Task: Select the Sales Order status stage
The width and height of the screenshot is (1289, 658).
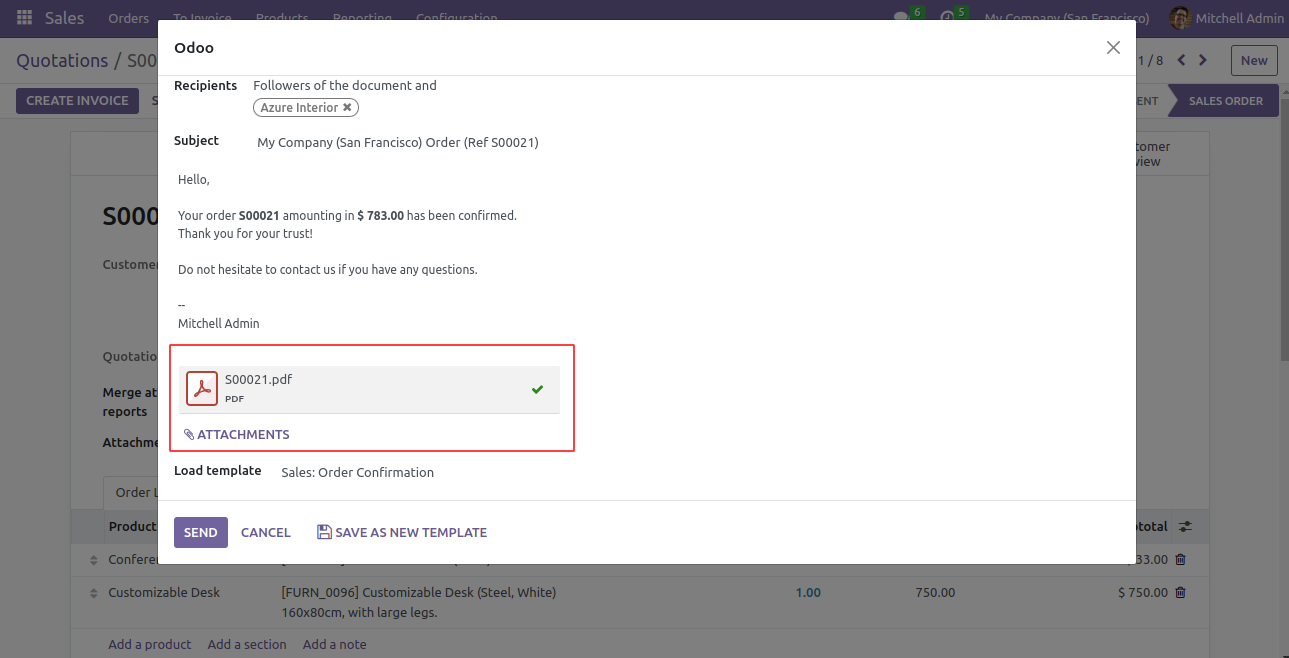Action: (1225, 101)
